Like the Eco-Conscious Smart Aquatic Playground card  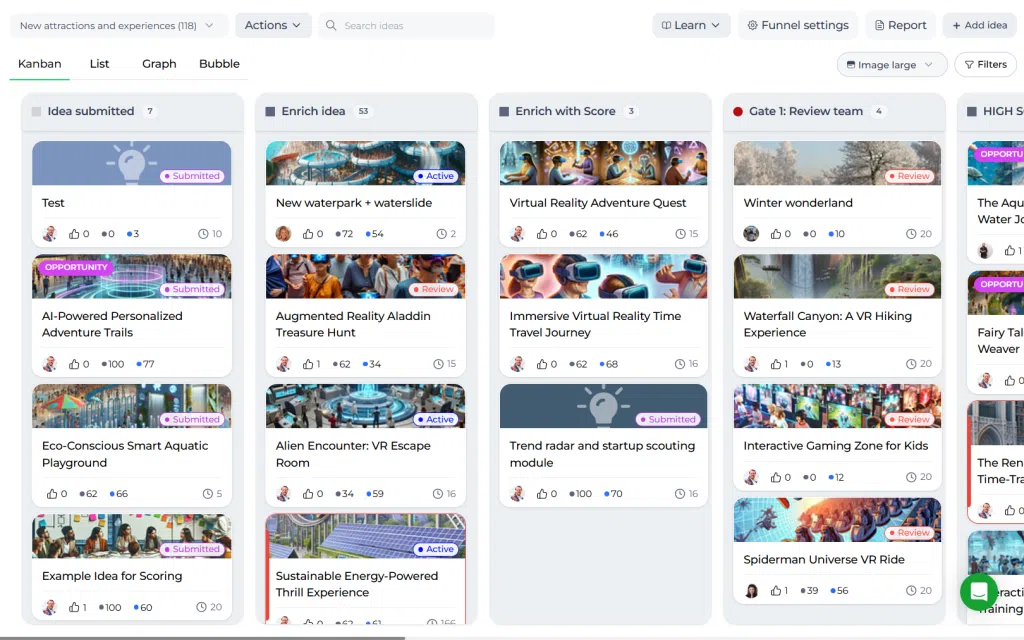point(52,494)
